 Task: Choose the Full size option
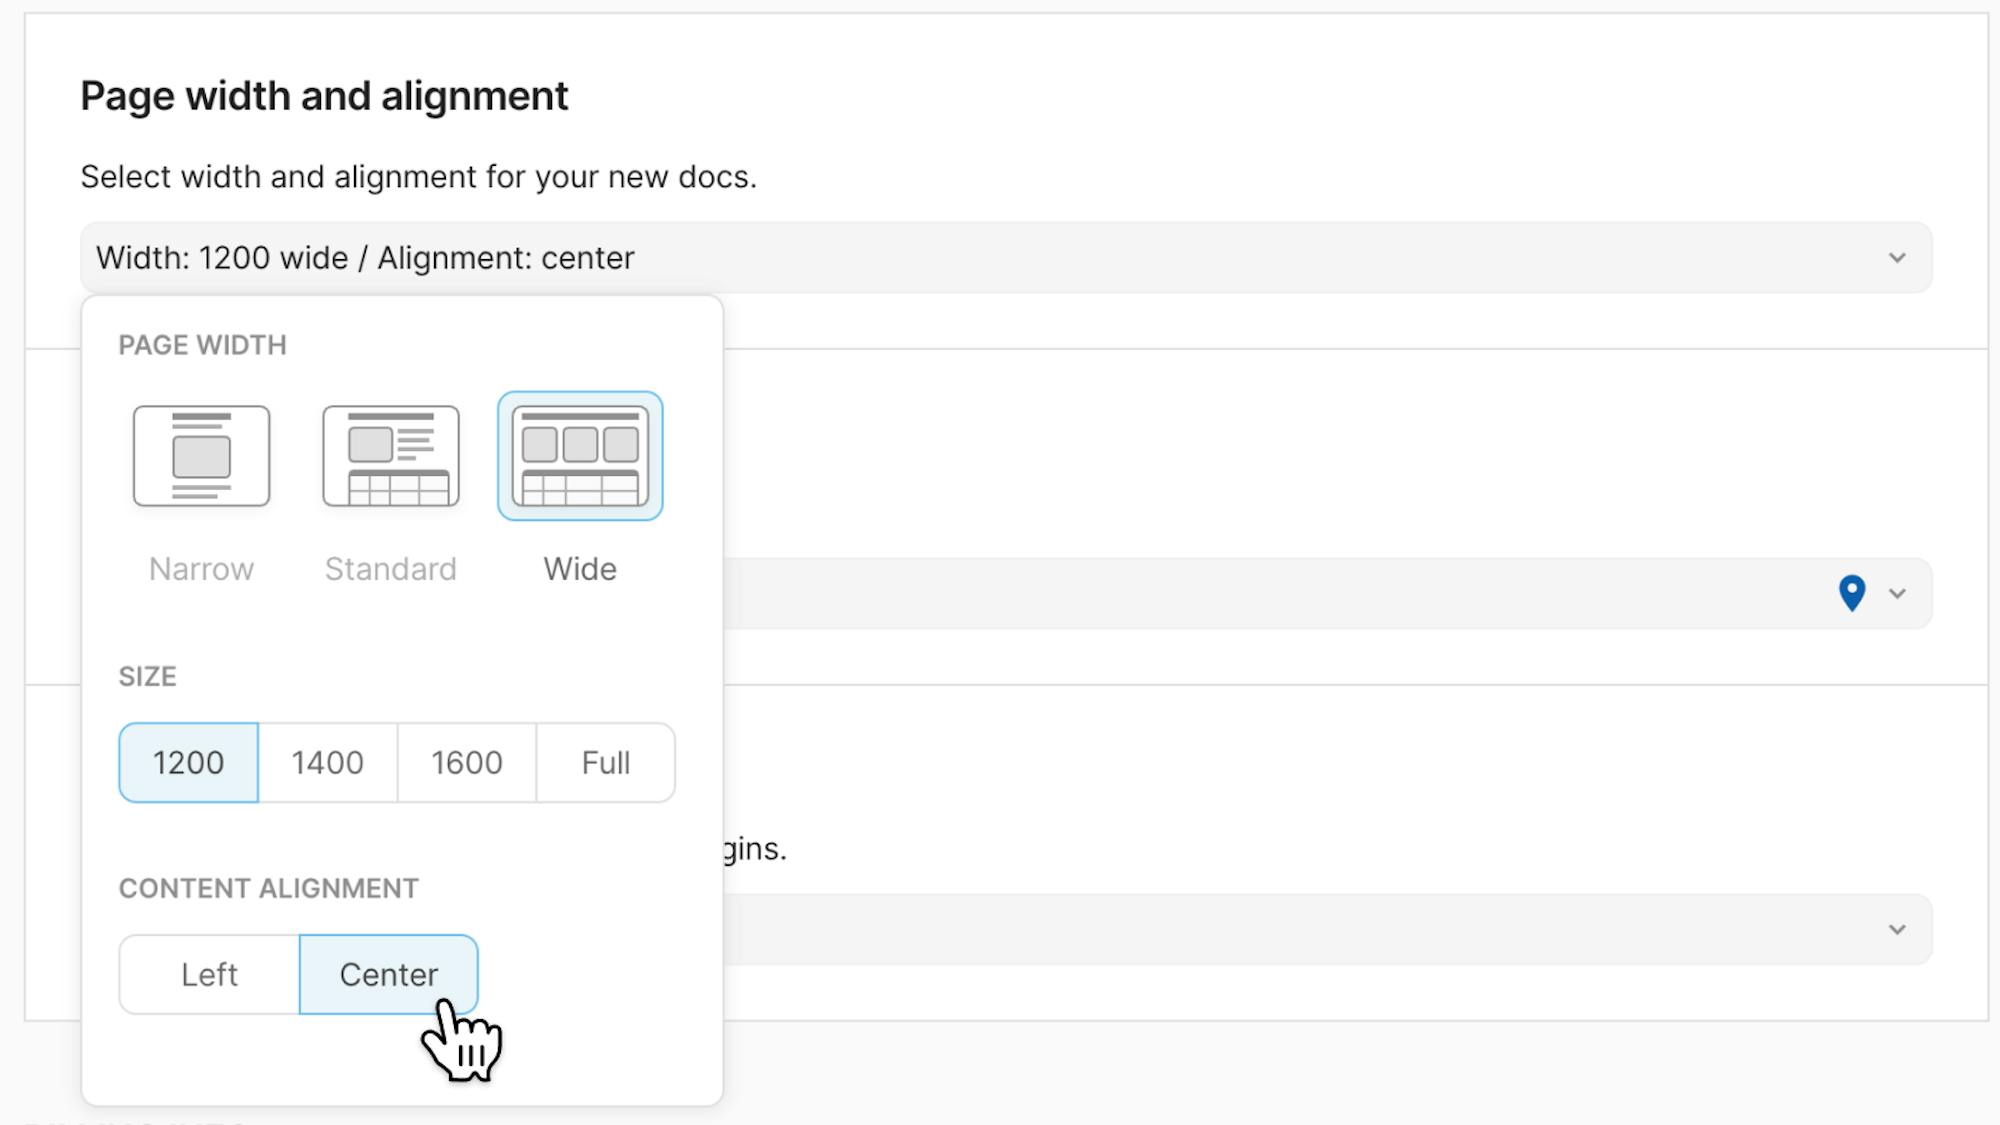(605, 763)
